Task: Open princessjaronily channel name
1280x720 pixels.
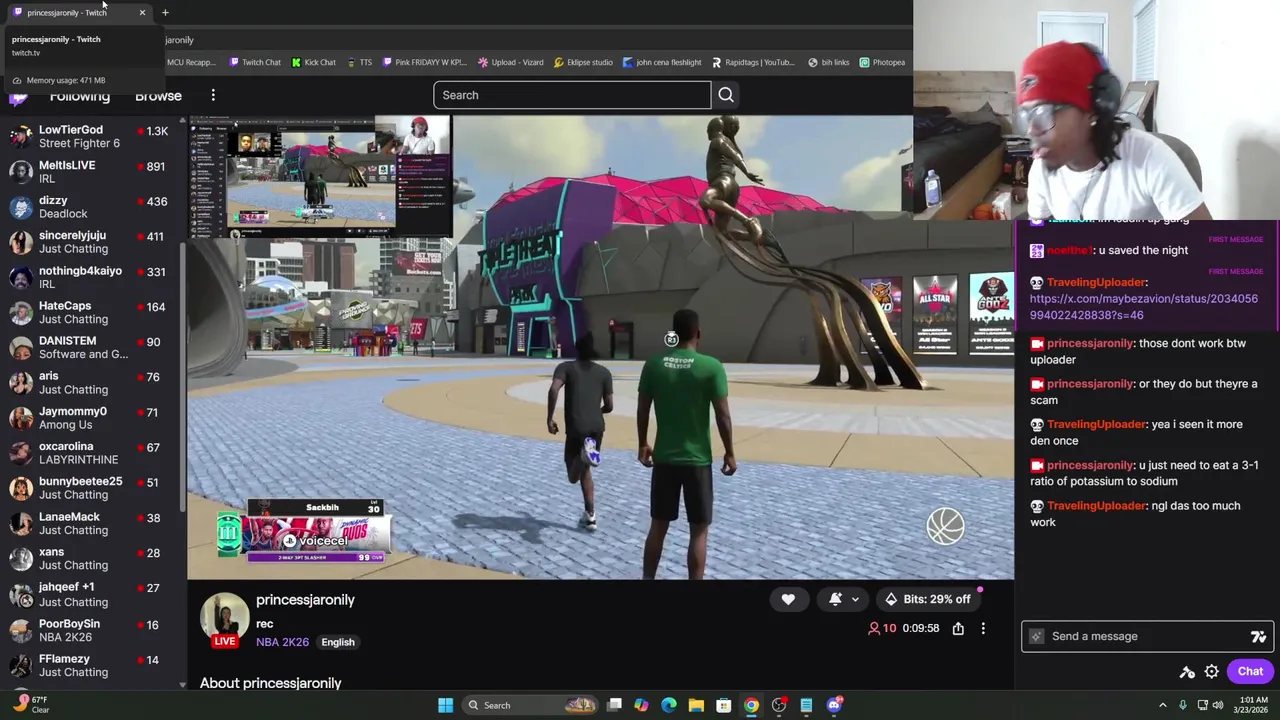Action: [305, 600]
